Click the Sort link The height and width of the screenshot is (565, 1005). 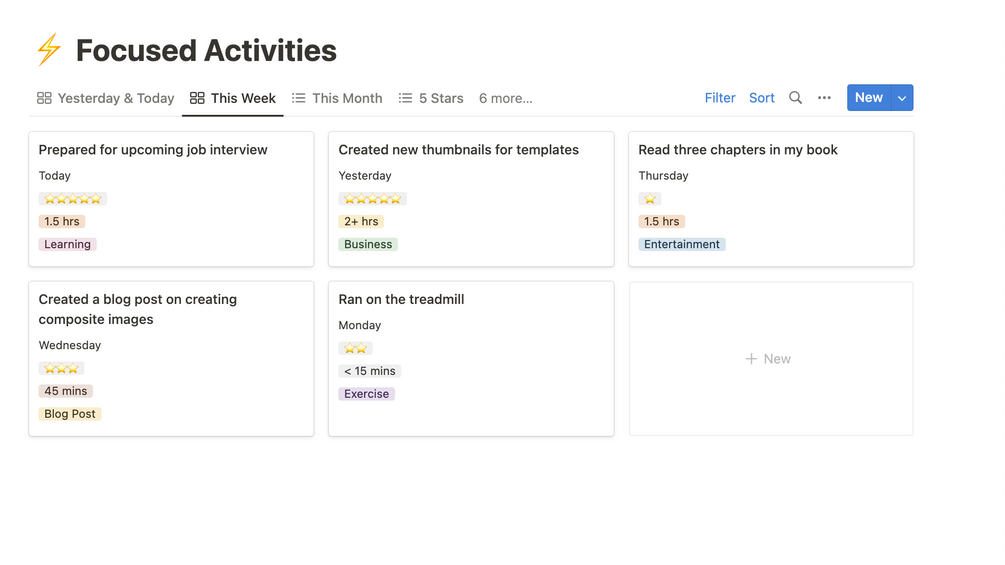click(x=762, y=98)
